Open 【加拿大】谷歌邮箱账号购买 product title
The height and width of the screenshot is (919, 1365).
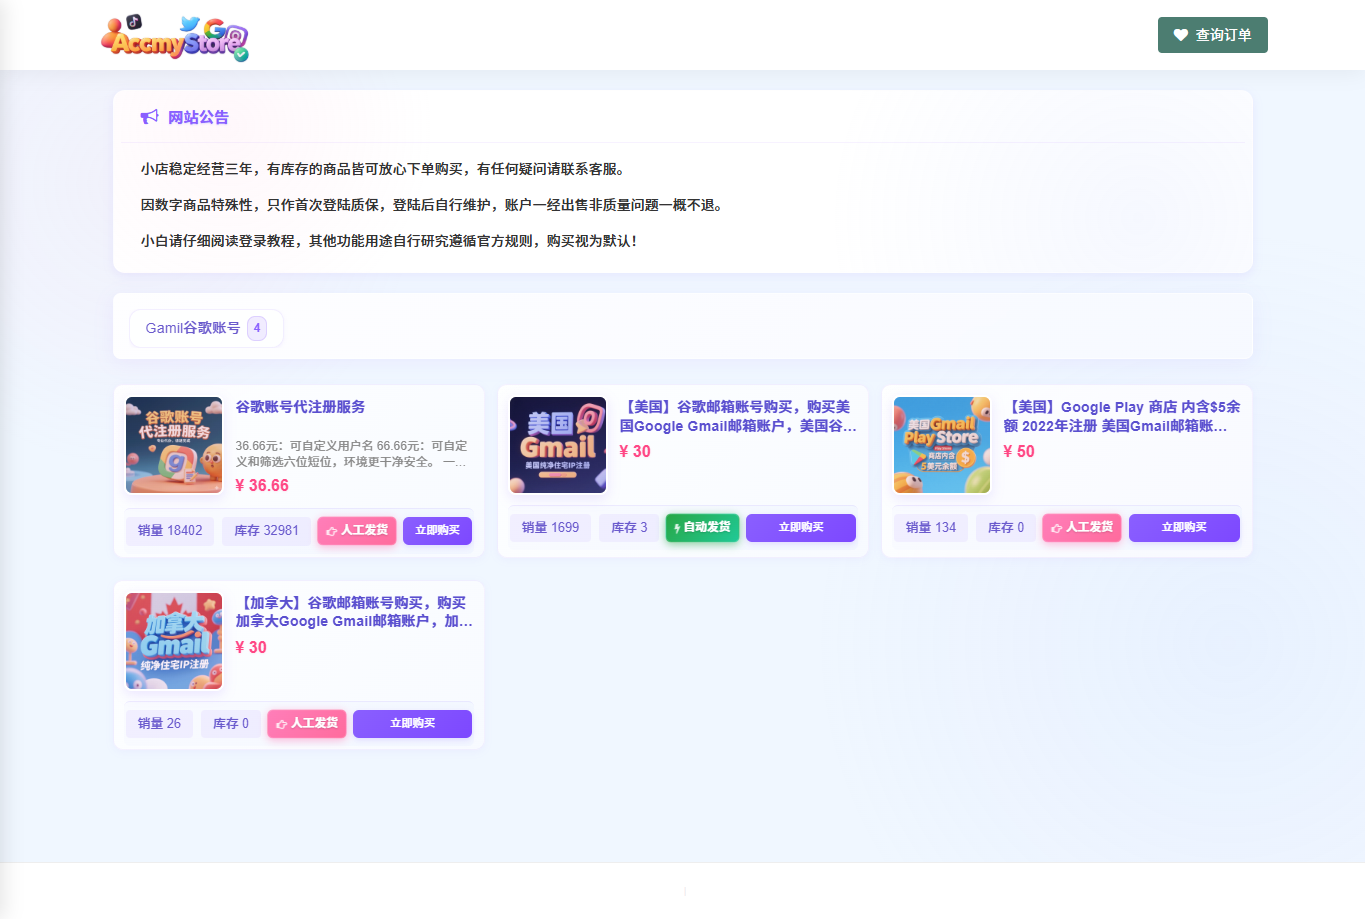pos(354,612)
